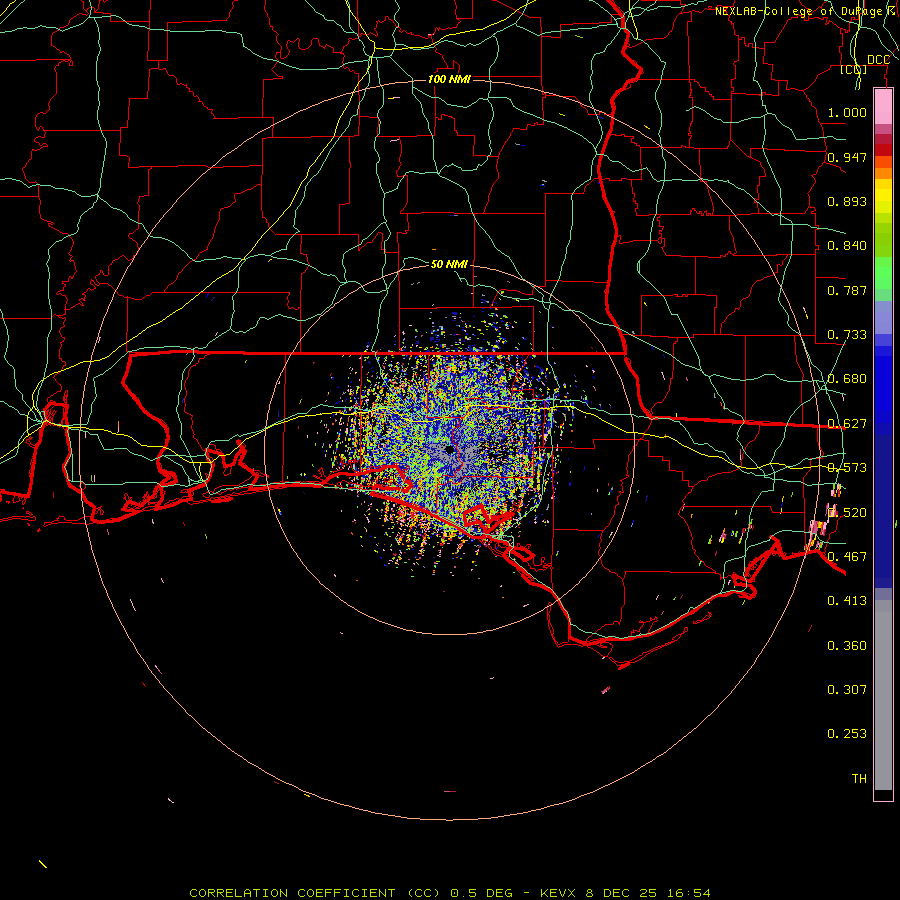This screenshot has height=900, width=900.
Task: Click the 0.733 scale value
Action: coord(847,335)
